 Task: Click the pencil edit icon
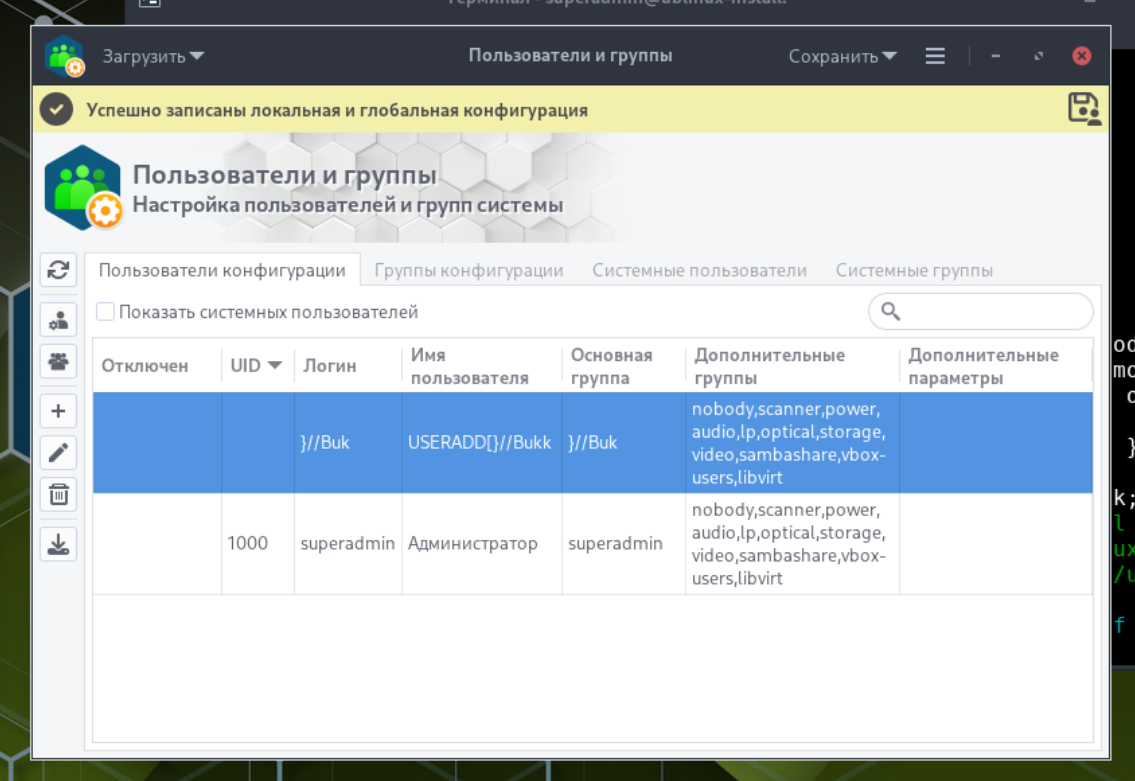pyautogui.click(x=58, y=453)
